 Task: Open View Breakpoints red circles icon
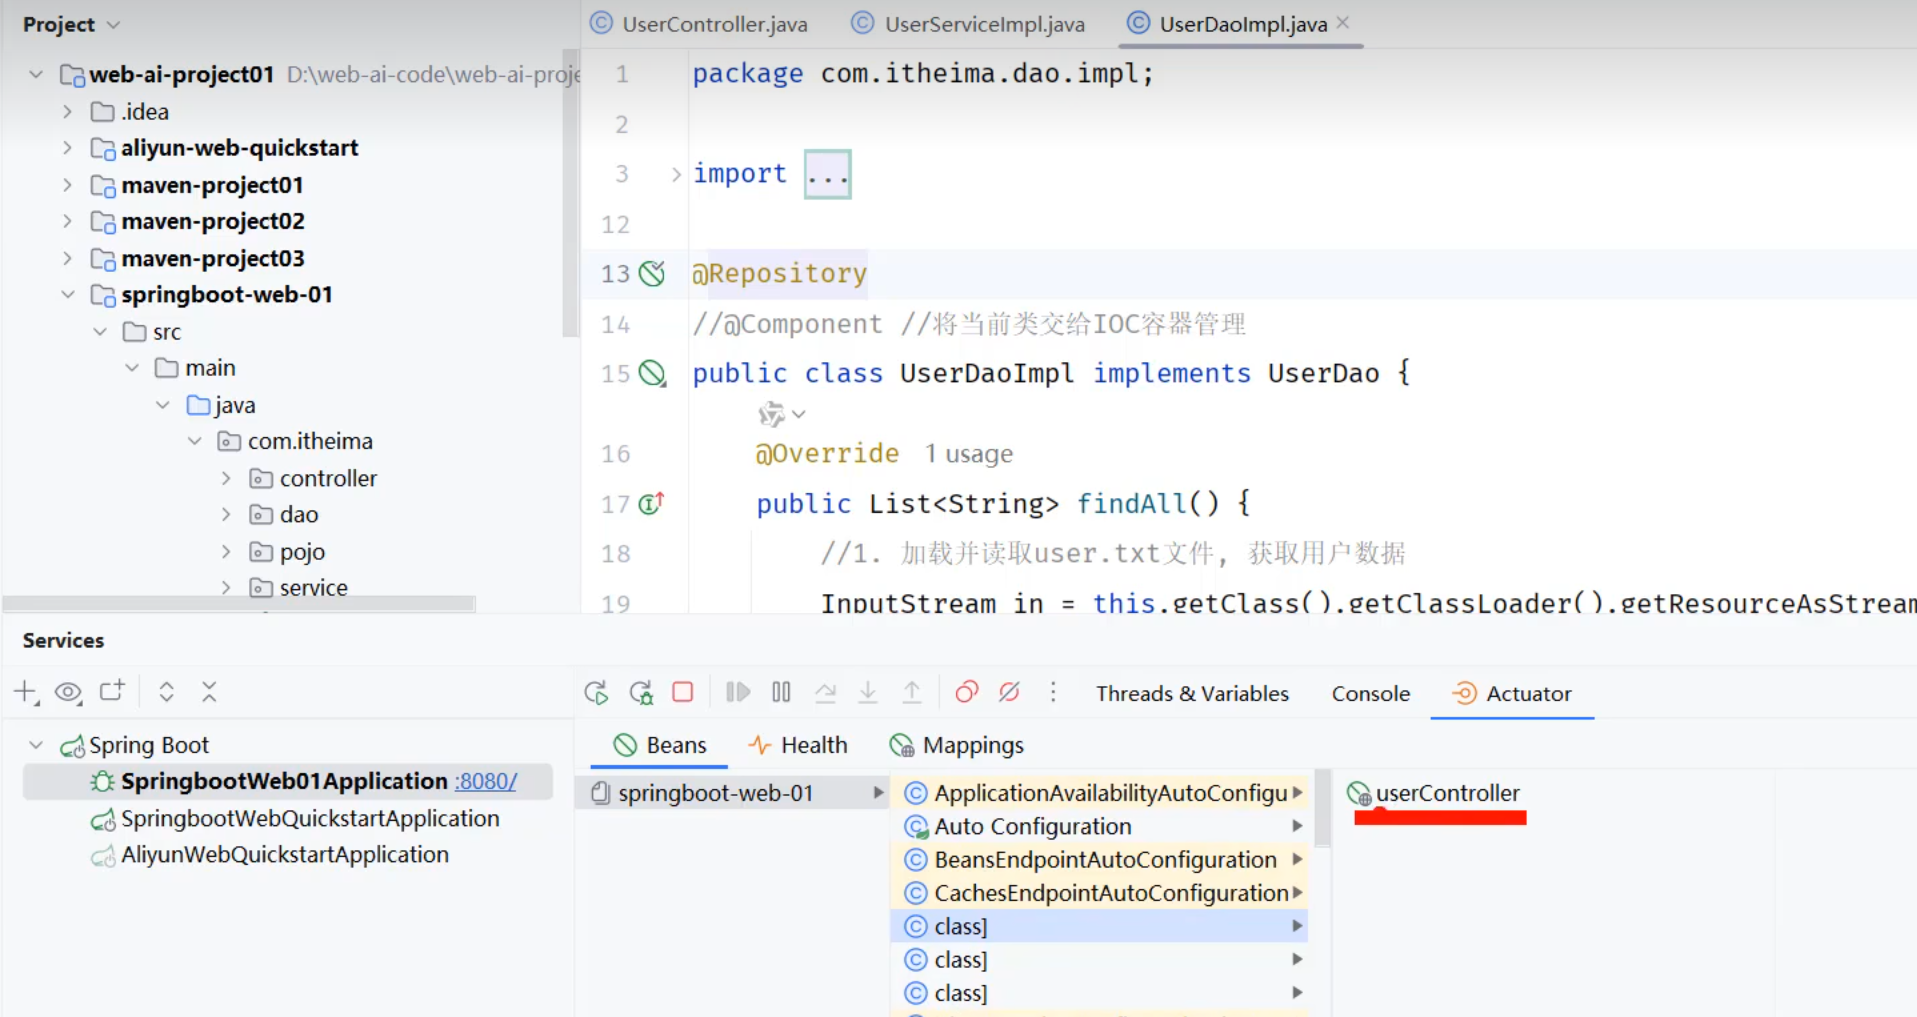coord(966,693)
